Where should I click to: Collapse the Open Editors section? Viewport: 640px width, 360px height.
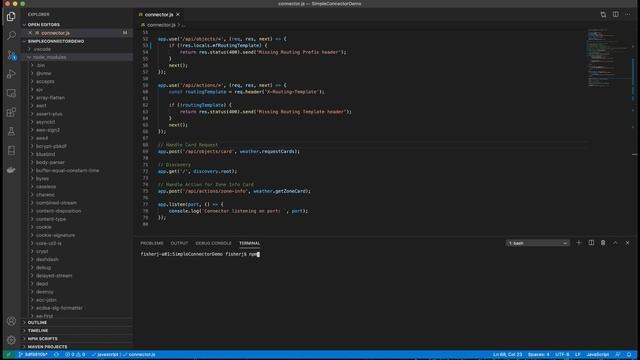pos(43,24)
